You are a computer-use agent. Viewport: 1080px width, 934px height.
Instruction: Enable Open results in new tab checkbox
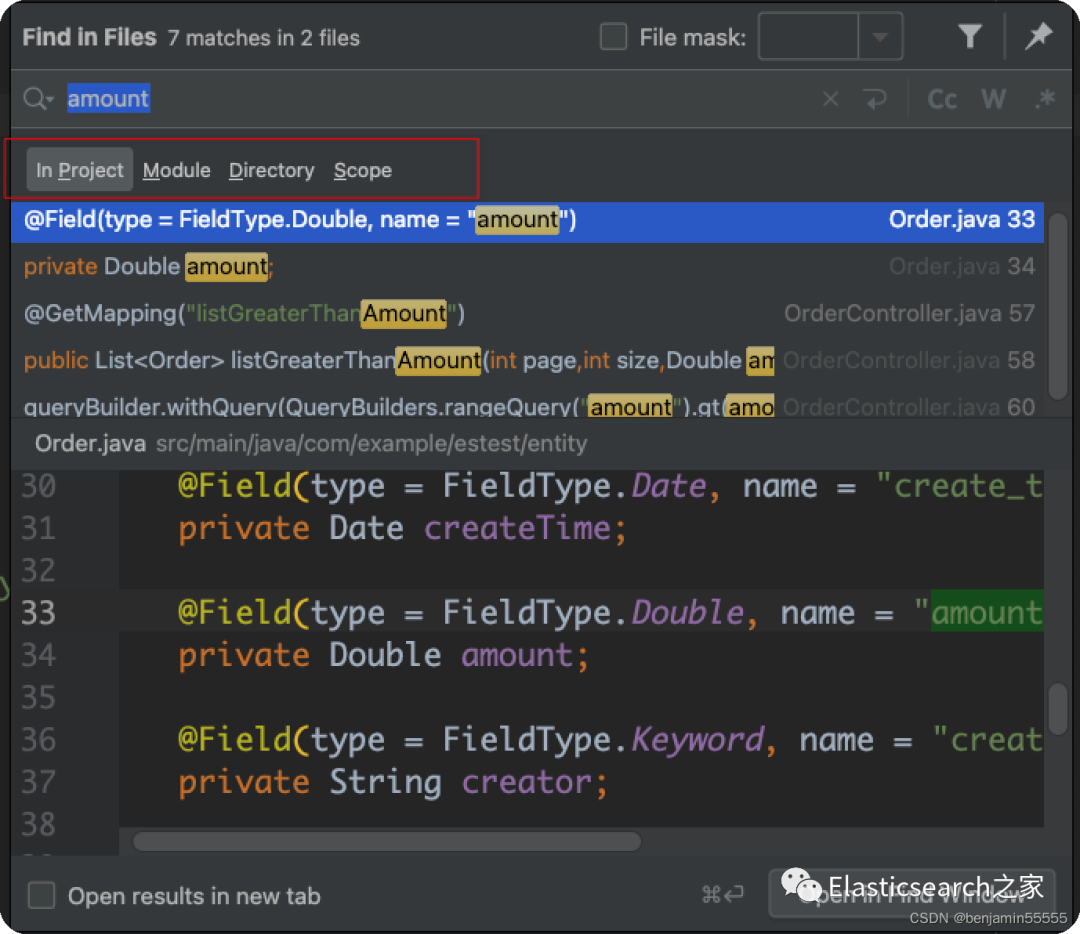point(41,895)
